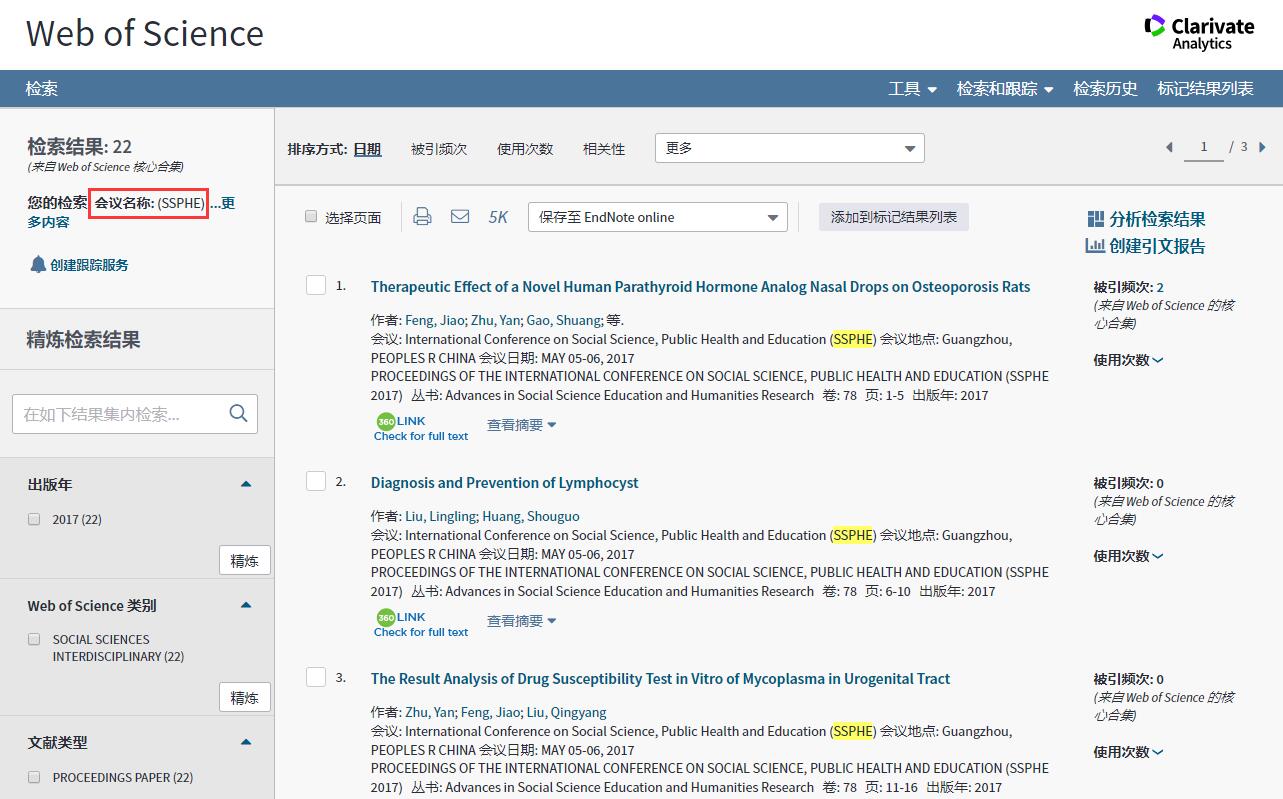
Task: Sort results by 相关性
Action: (604, 149)
